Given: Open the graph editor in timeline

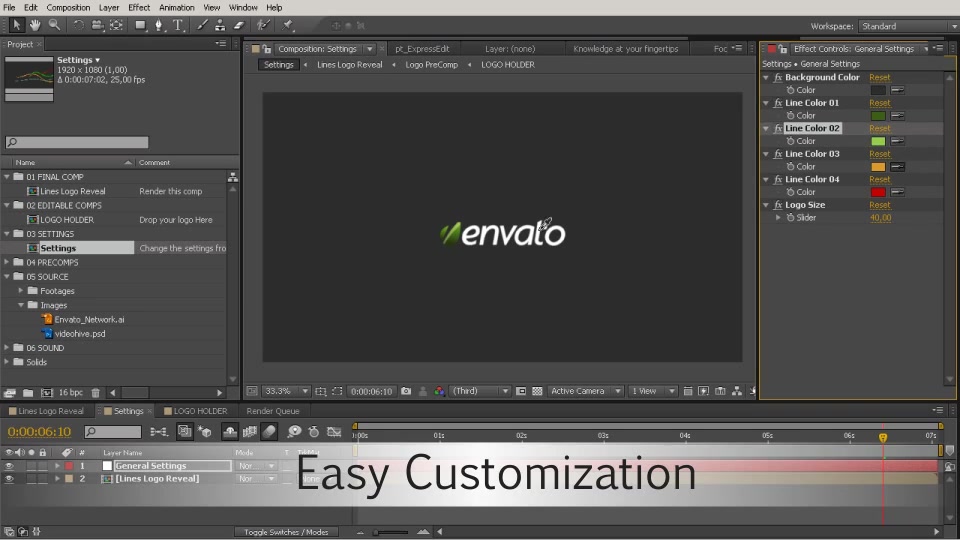Looking at the screenshot, I should [334, 432].
